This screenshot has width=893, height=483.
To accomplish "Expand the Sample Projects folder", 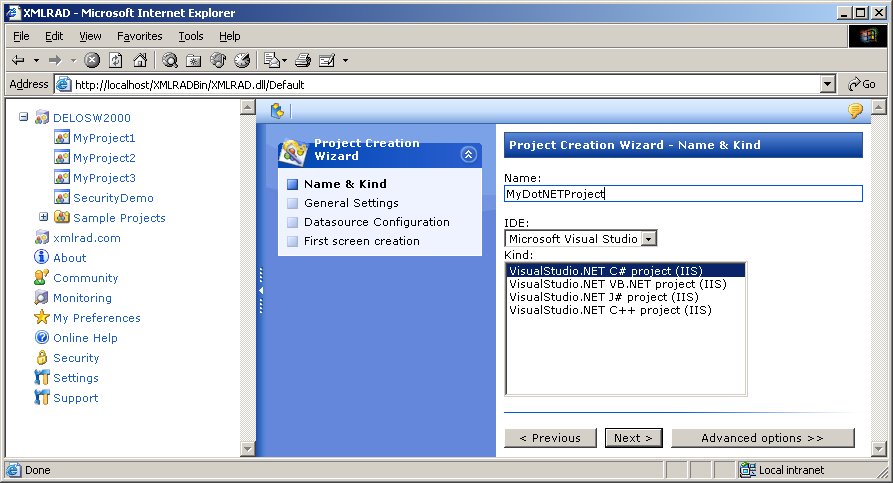I will coord(43,217).
